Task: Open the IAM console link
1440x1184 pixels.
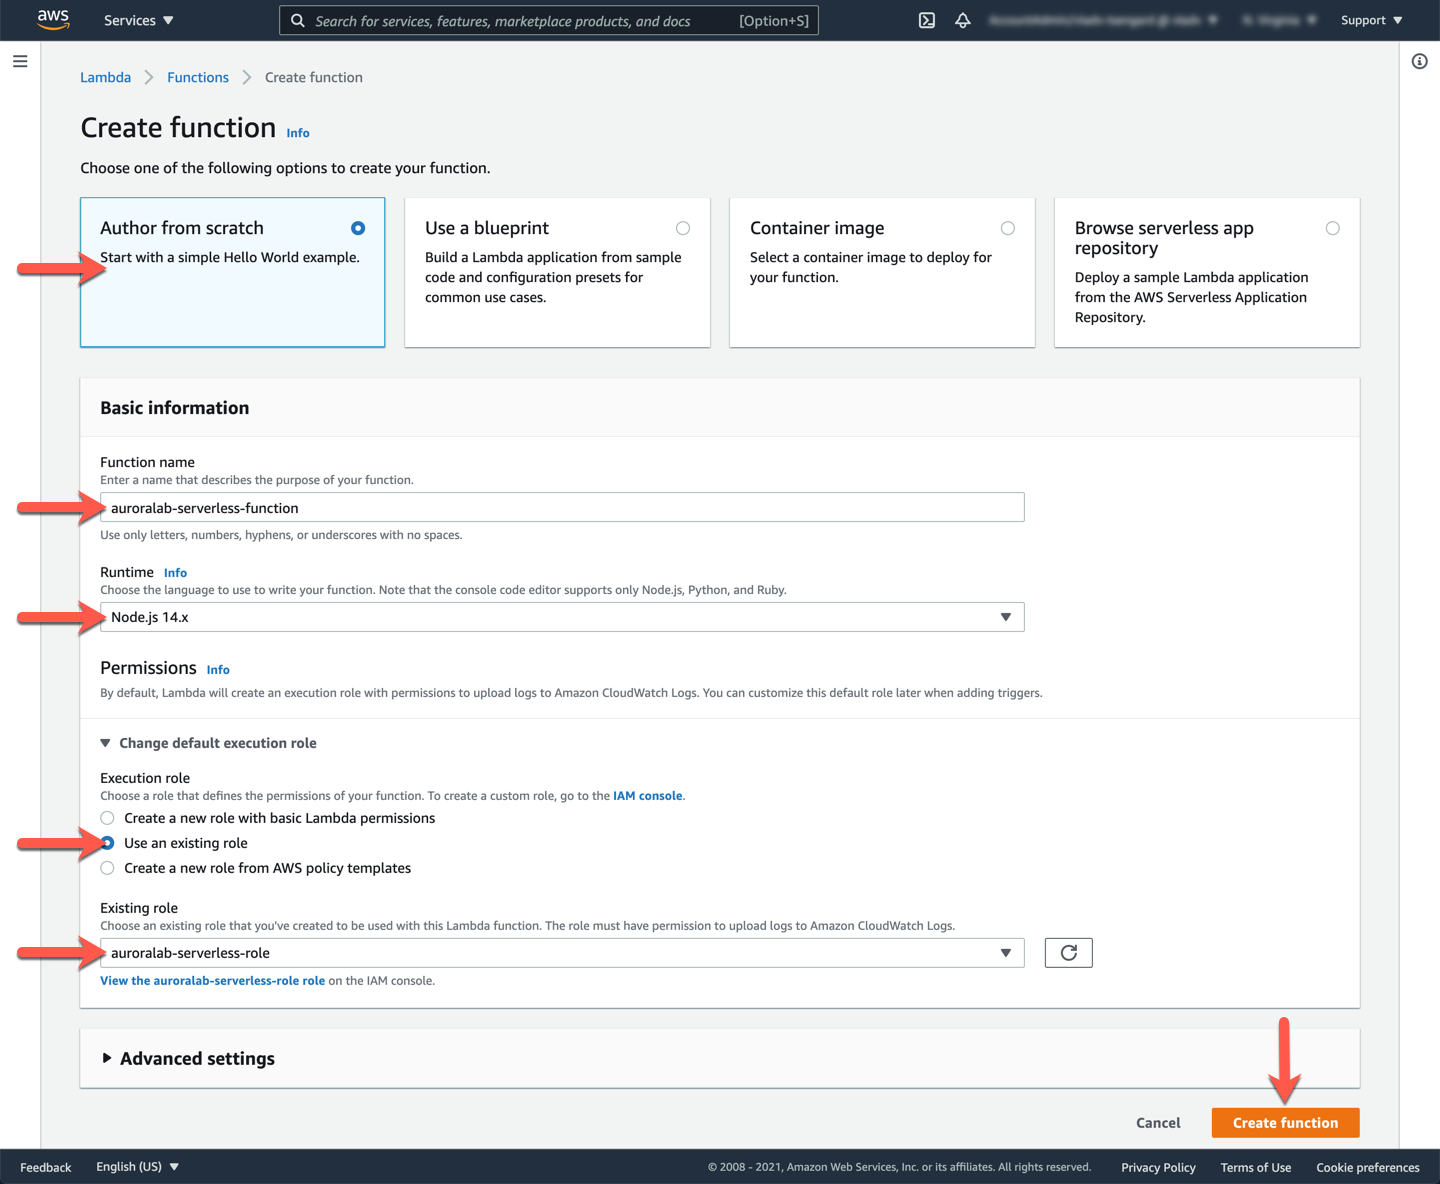Action: coord(647,796)
